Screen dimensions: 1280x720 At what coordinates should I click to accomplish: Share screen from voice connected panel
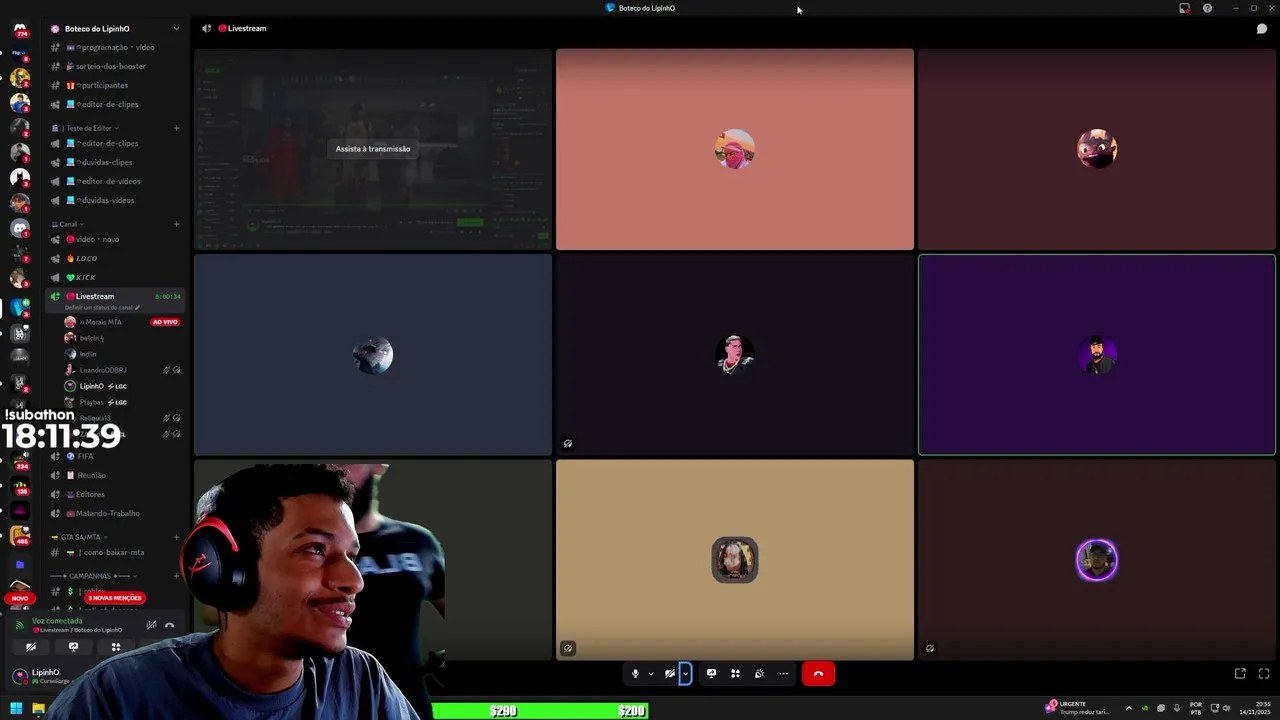tap(73, 647)
